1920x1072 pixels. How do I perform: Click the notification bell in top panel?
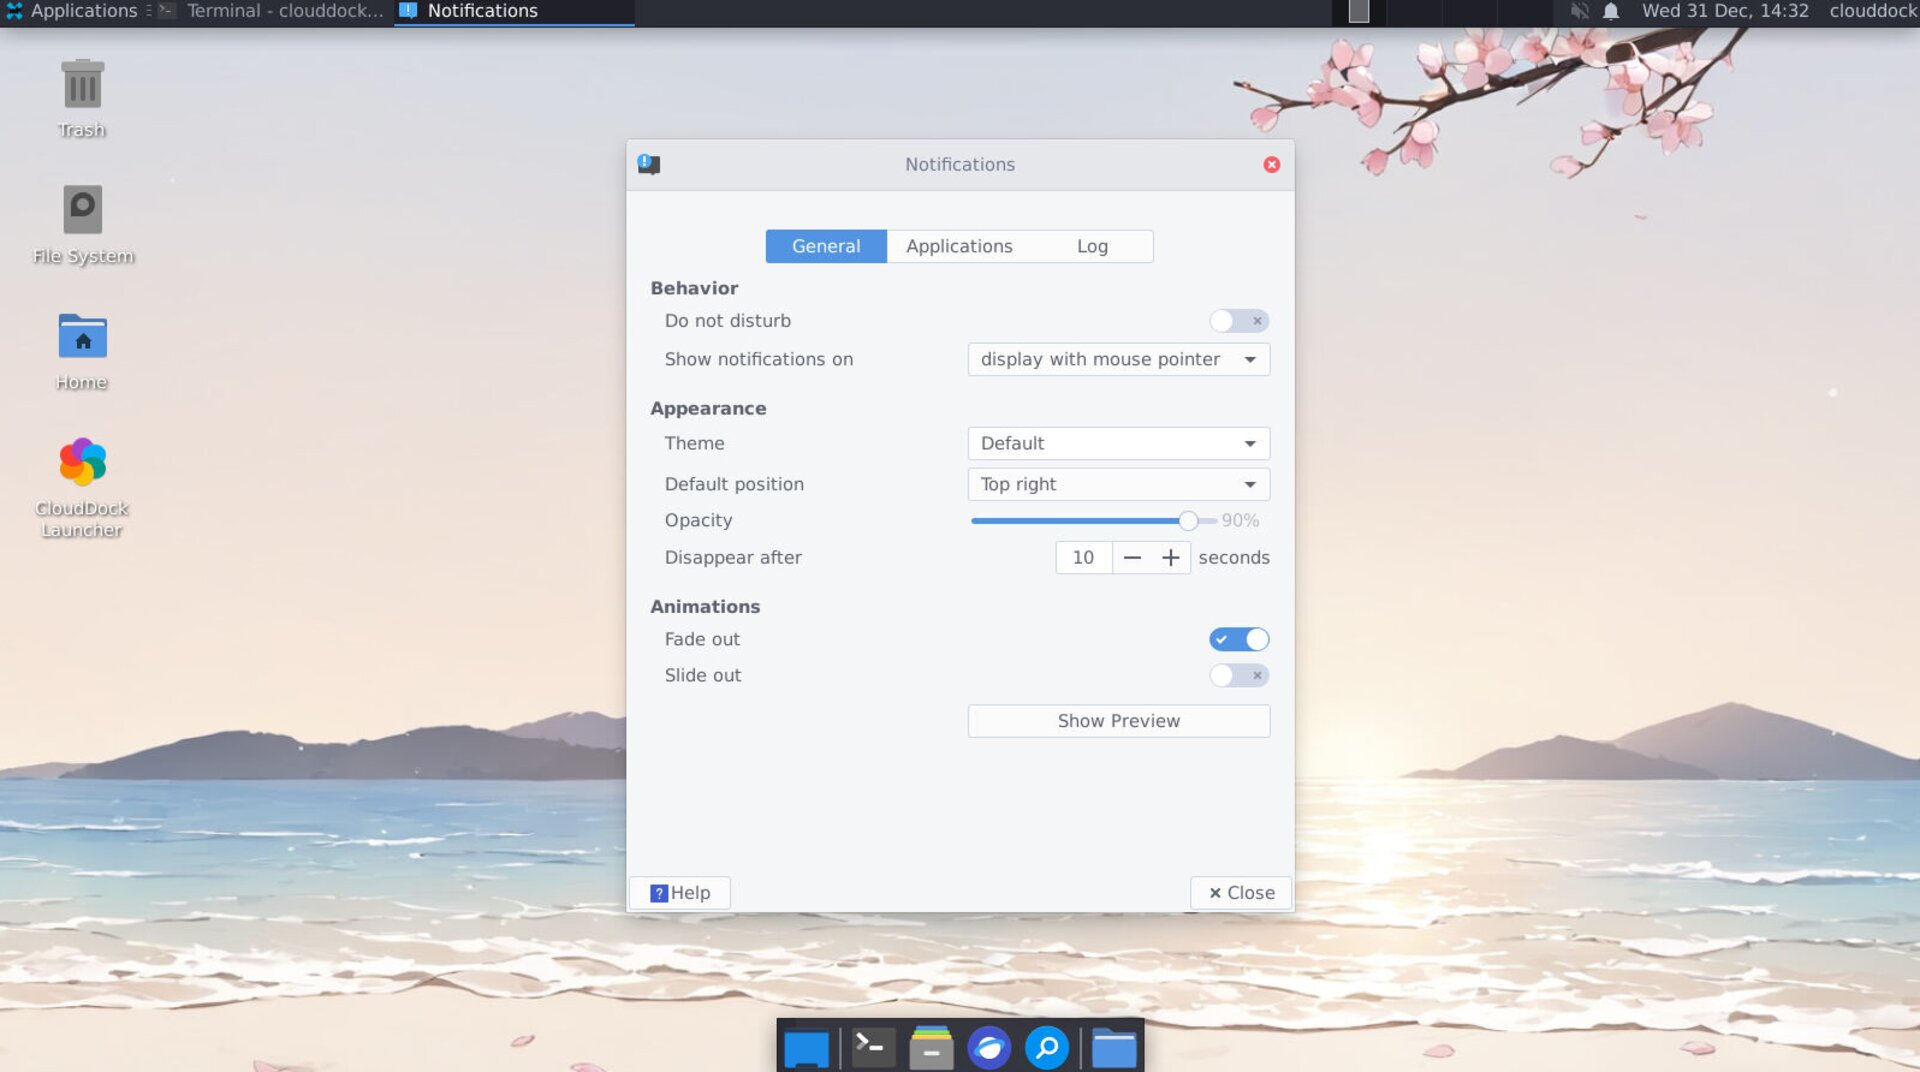(x=1610, y=11)
